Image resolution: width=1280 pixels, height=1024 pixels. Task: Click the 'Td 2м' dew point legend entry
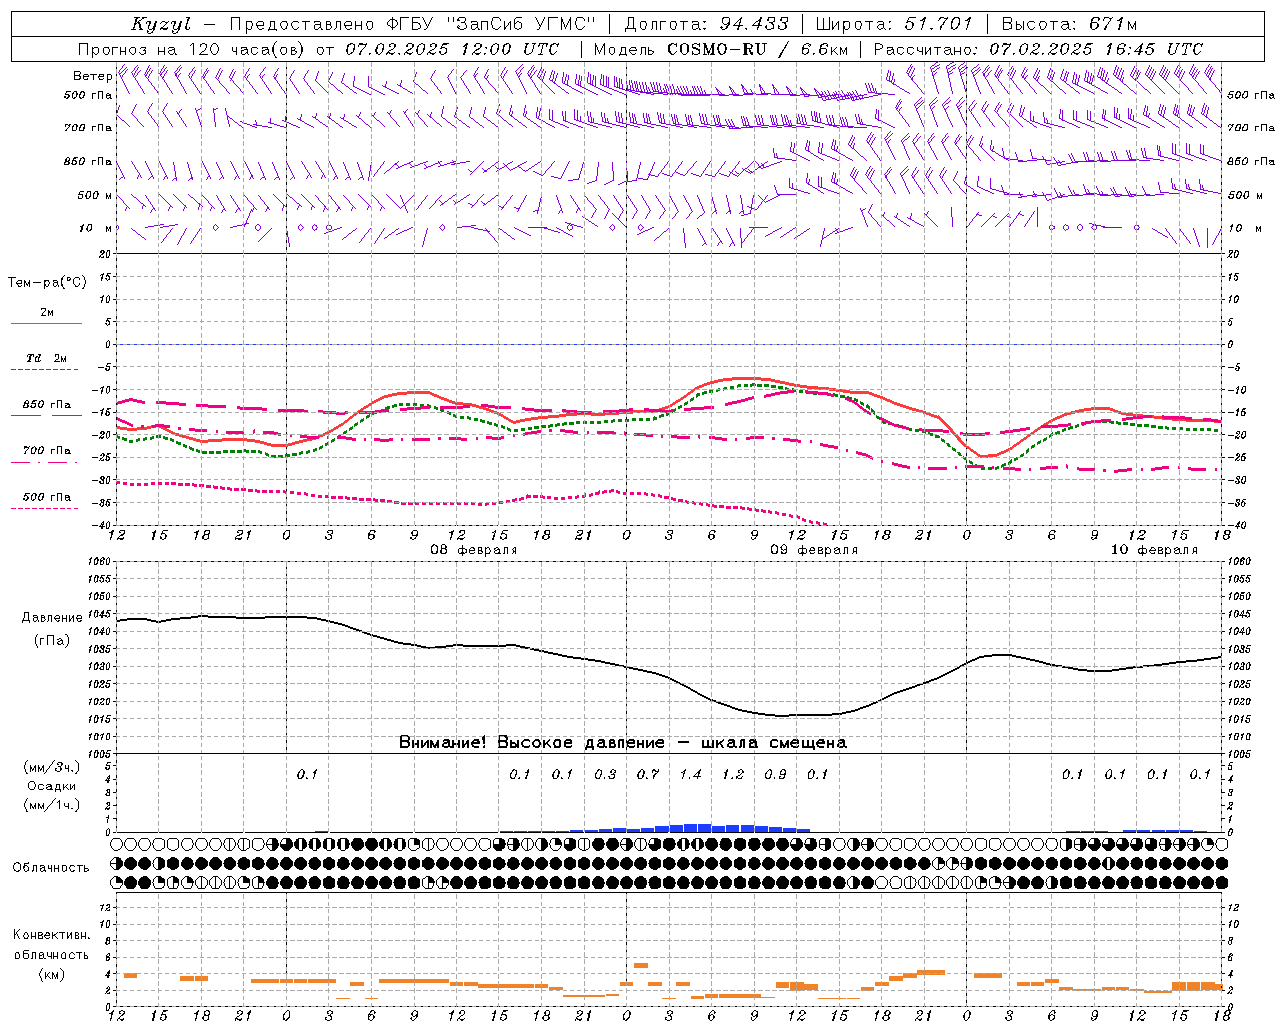47,357
